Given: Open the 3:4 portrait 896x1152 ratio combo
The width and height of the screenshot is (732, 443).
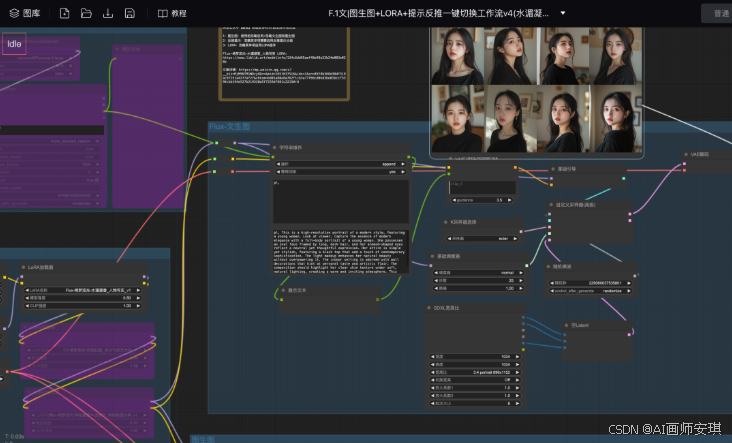Looking at the screenshot, I should click(475, 373).
